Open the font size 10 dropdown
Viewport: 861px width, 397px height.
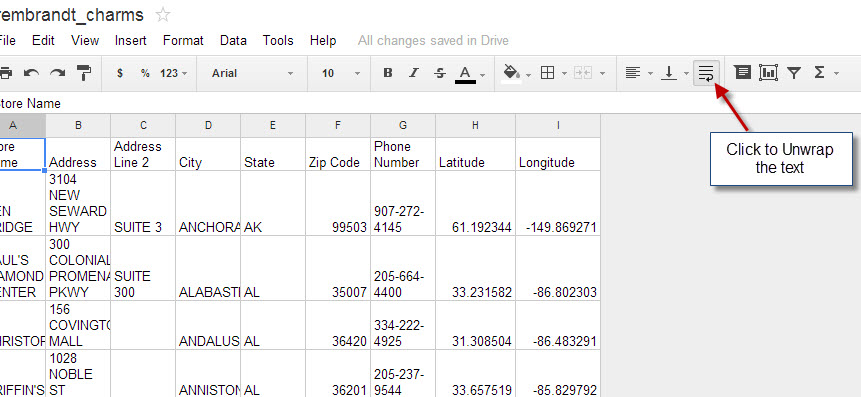tap(340, 73)
